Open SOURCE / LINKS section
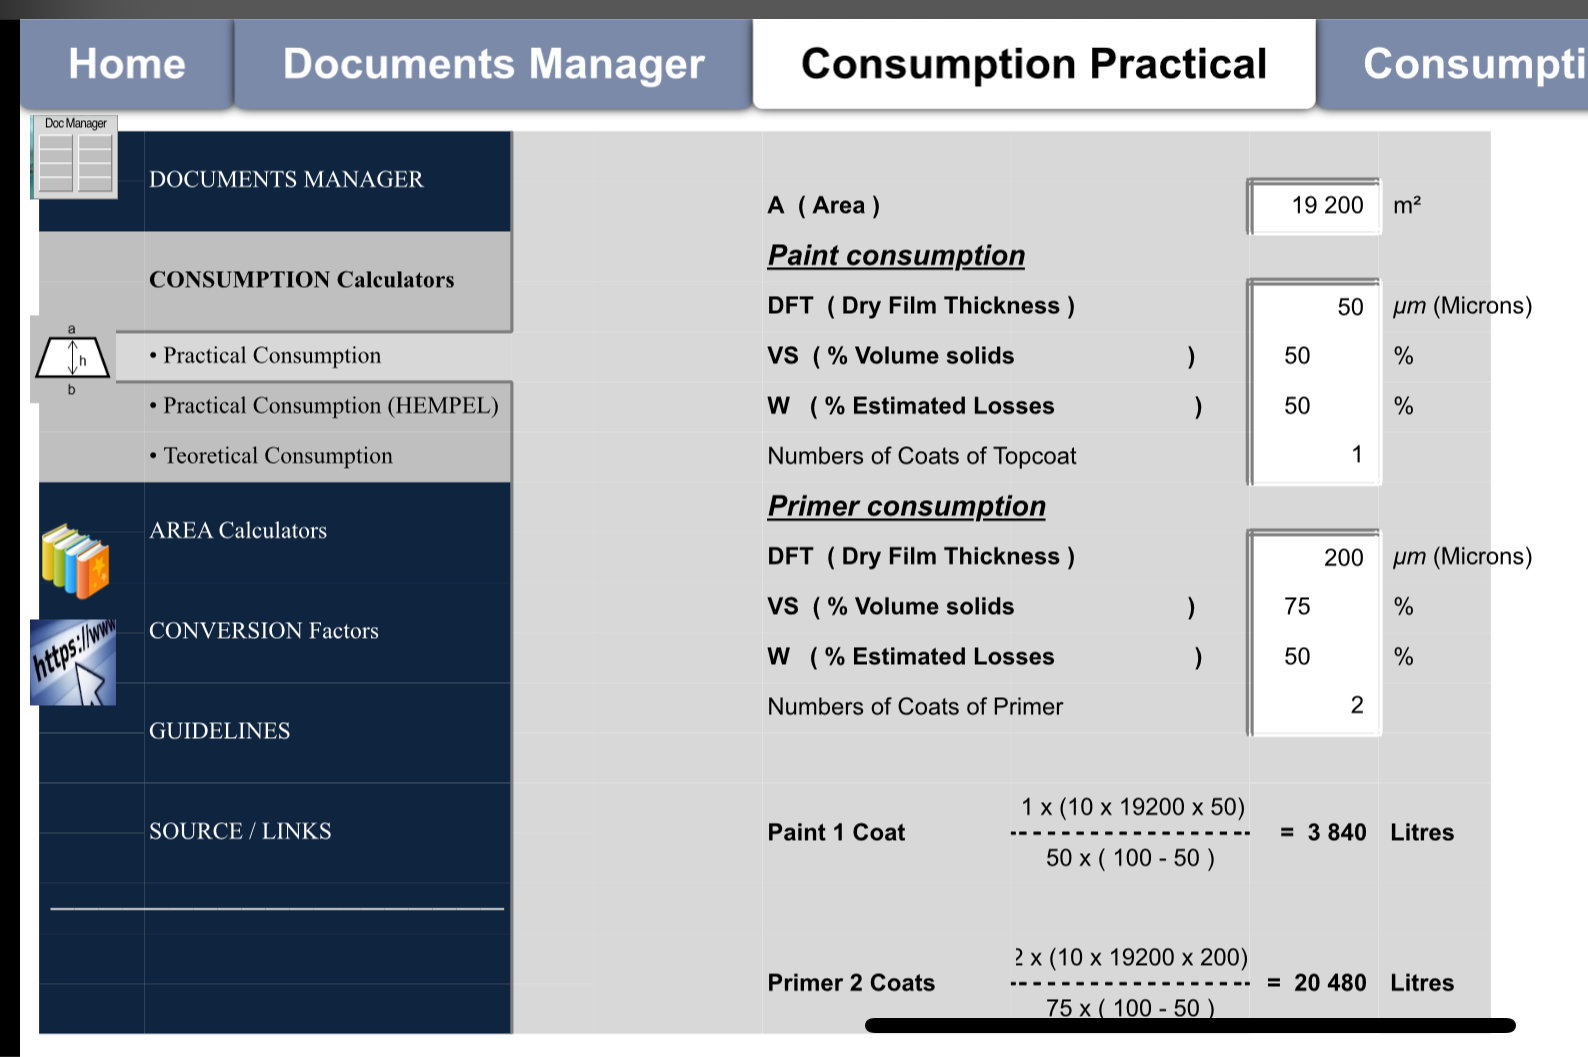 [x=240, y=831]
